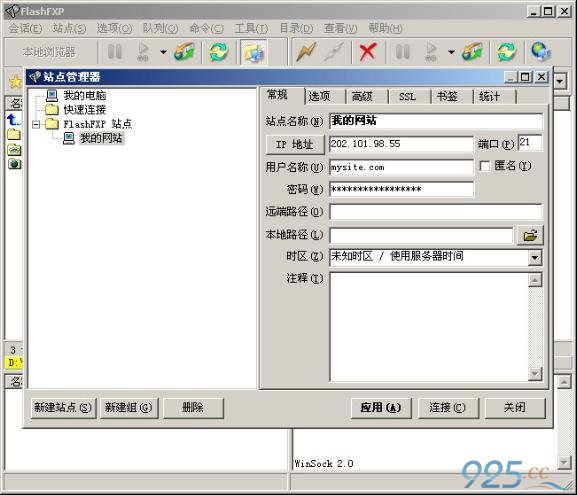Click the globe icon in remote toolbar
The height and width of the screenshot is (495, 577).
pyautogui.click(x=541, y=52)
